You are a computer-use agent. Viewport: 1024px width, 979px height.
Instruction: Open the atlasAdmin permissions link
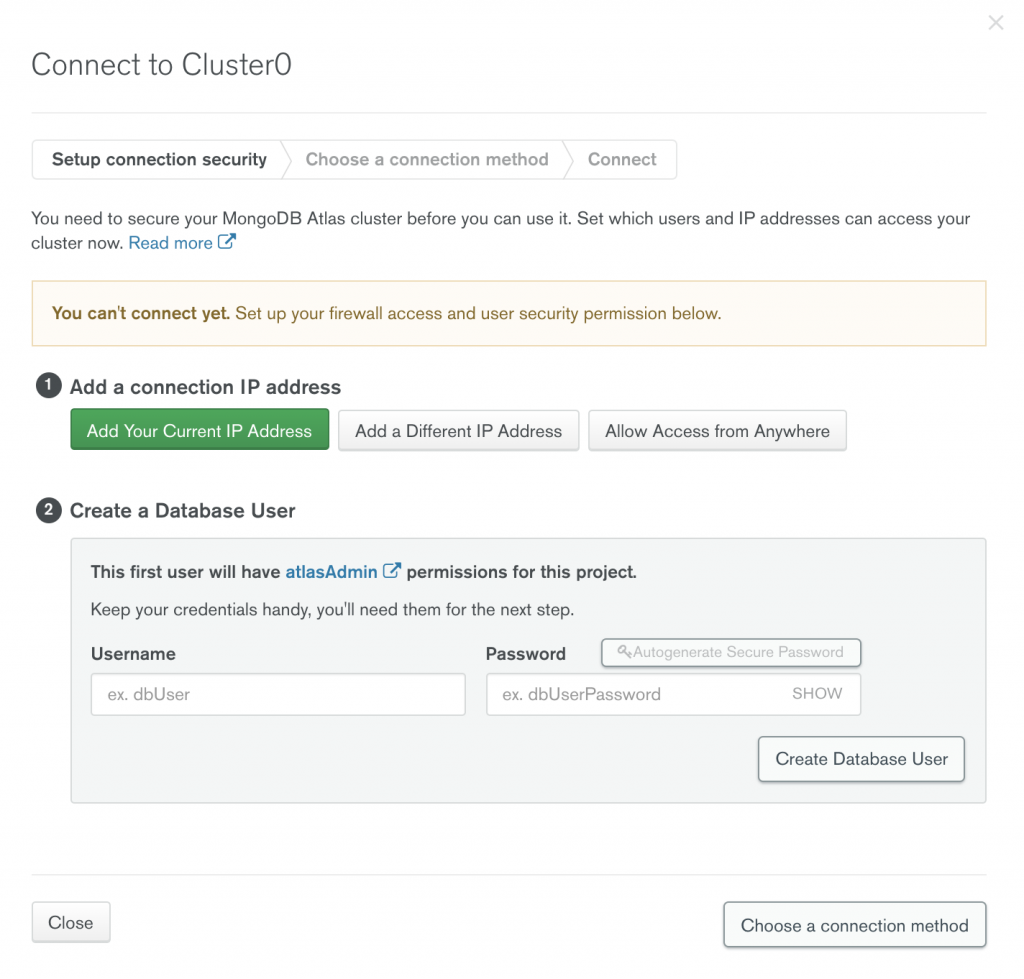(x=331, y=572)
